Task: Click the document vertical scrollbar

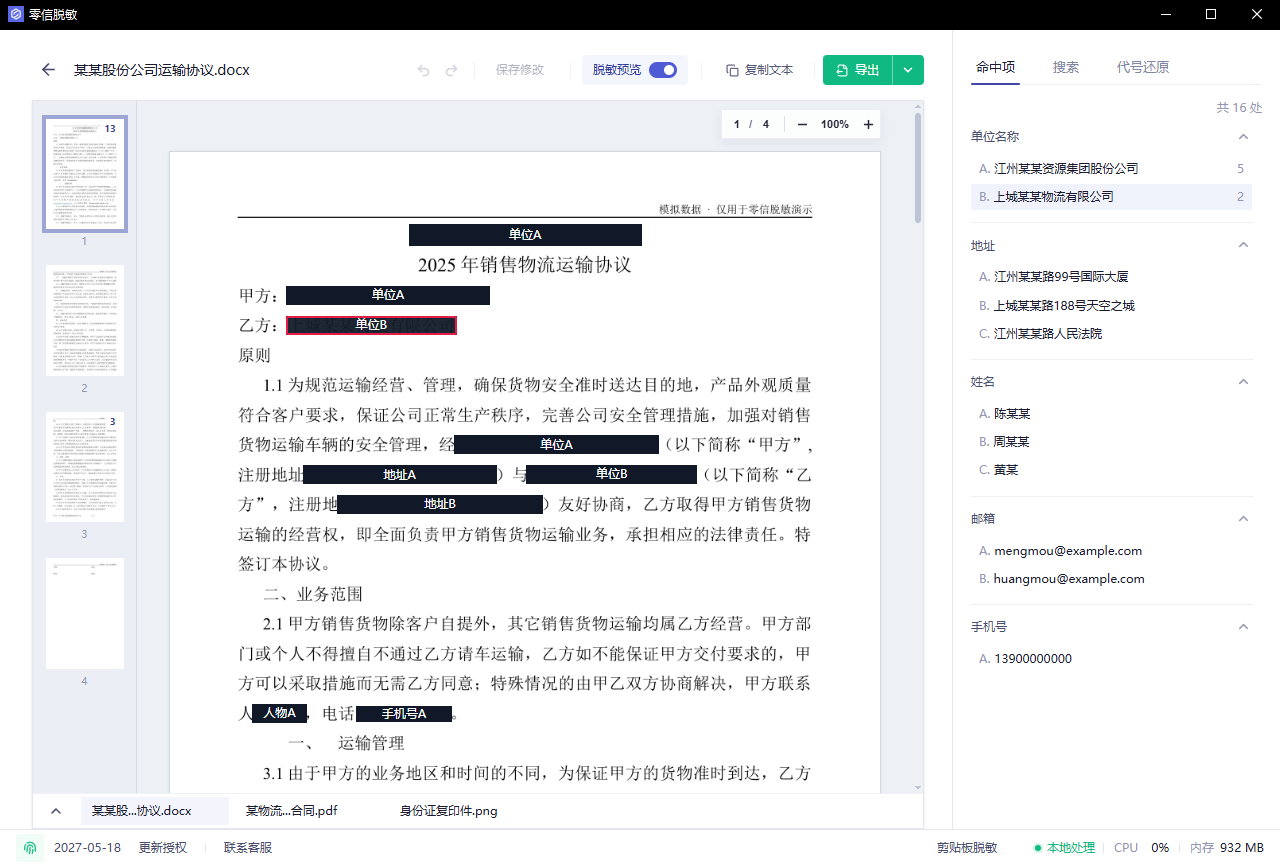Action: coord(918,167)
